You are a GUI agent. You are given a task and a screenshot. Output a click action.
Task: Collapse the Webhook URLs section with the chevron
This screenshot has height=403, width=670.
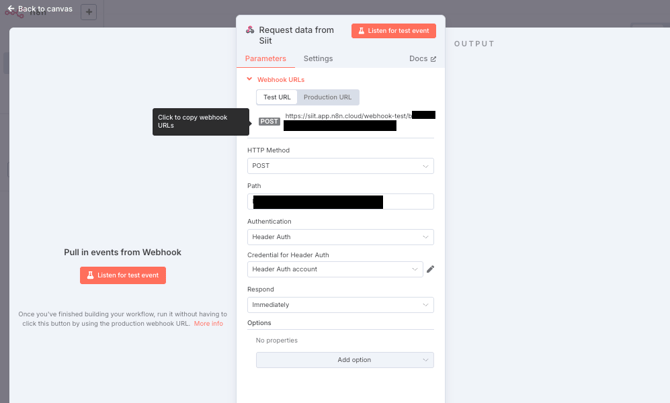pos(250,79)
